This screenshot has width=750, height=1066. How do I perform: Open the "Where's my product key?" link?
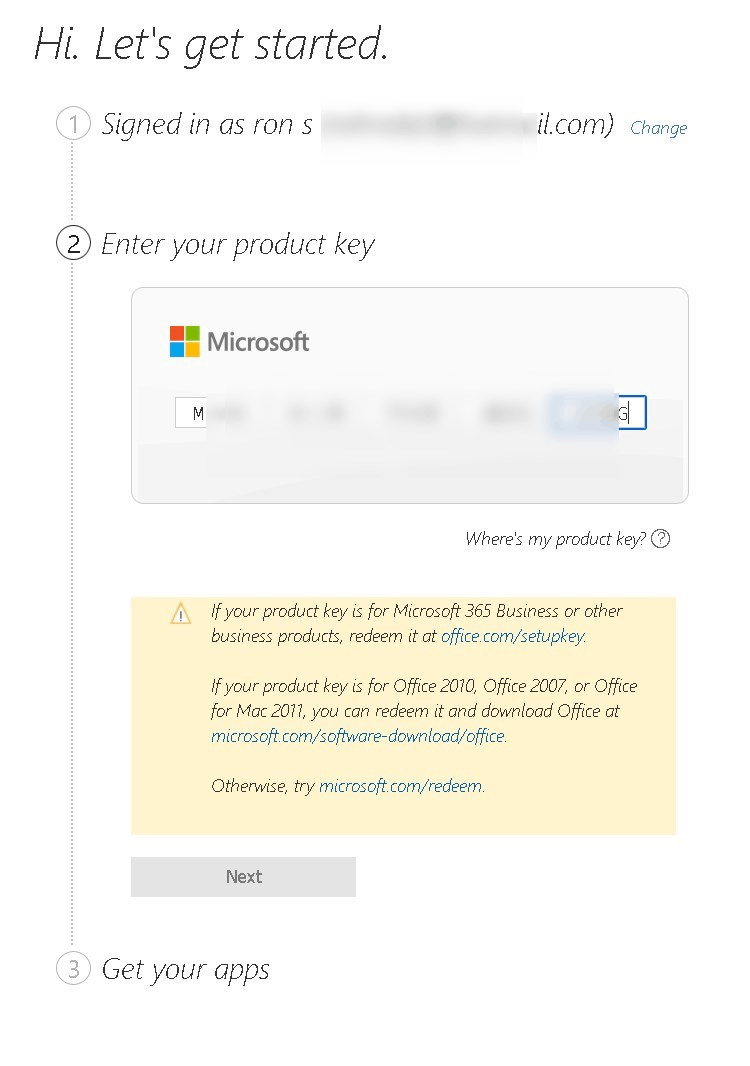(x=555, y=539)
